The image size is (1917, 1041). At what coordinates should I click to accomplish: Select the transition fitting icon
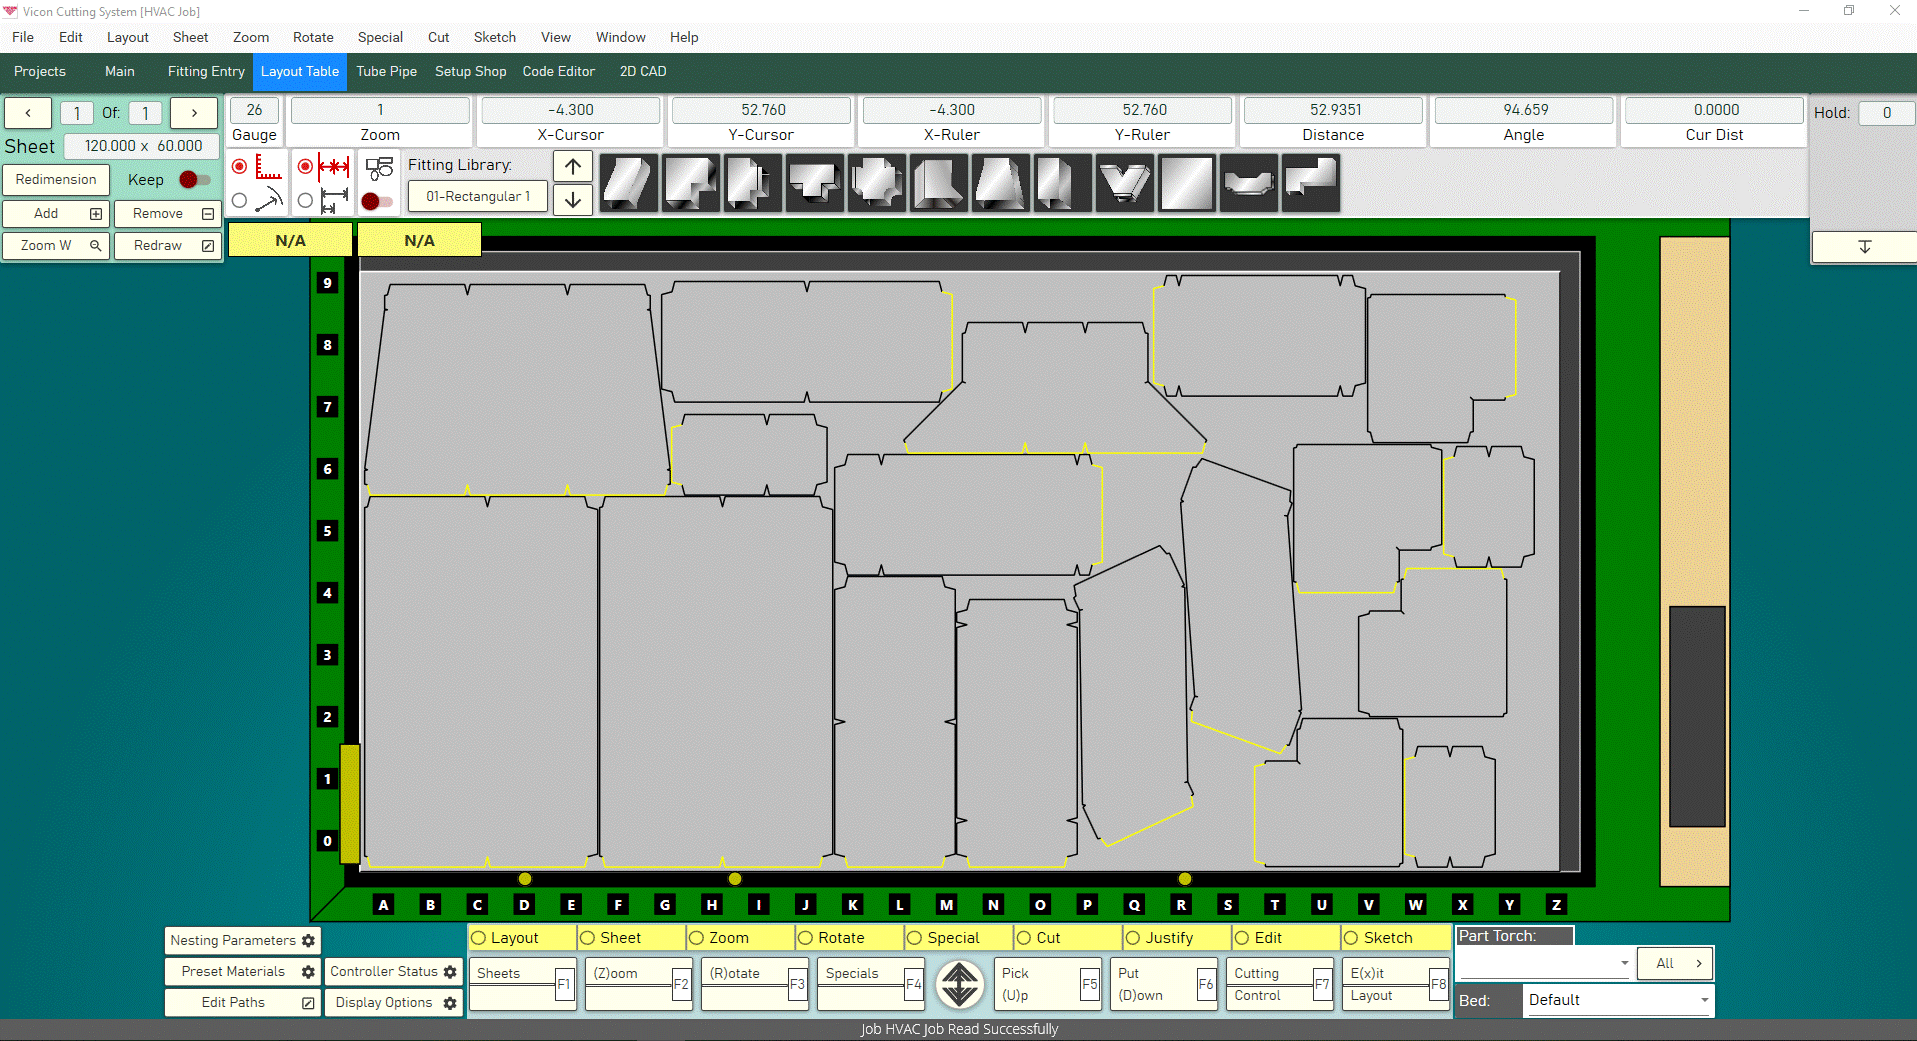[1001, 183]
